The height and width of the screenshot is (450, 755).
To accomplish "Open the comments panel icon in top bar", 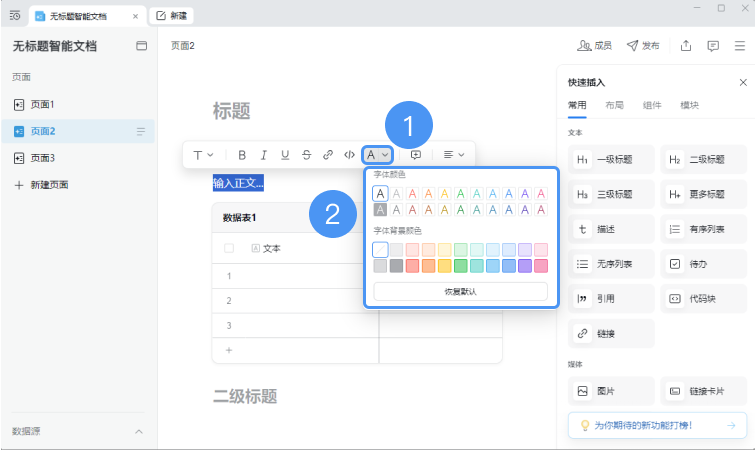I will click(713, 46).
